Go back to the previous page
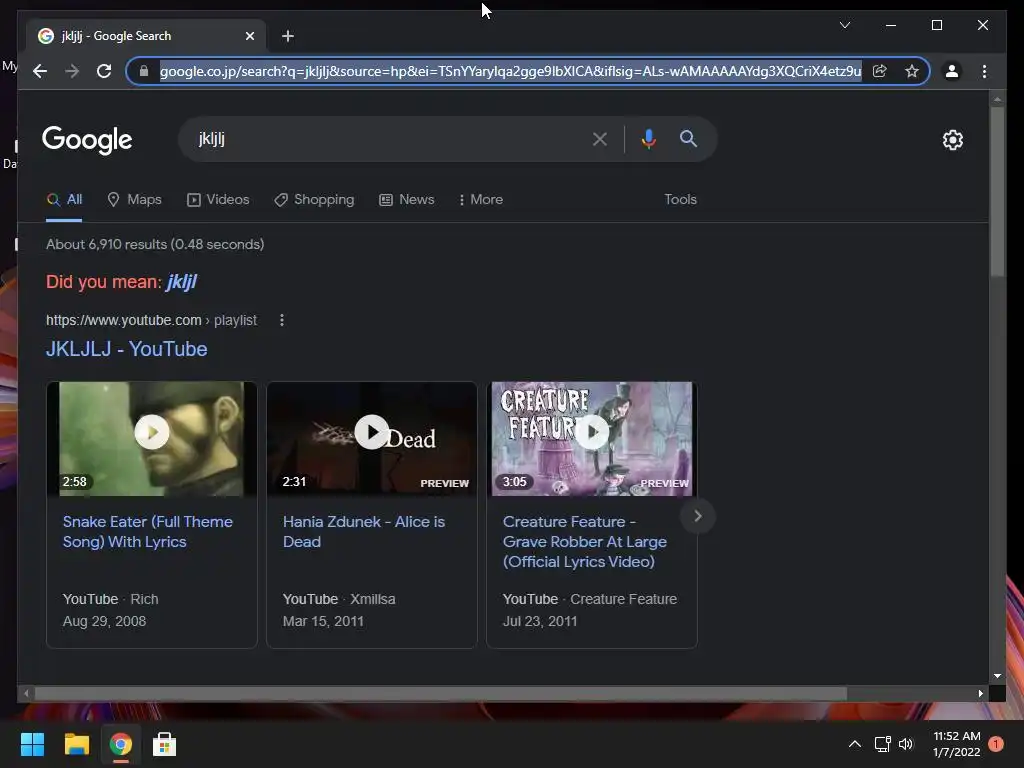 coord(40,71)
